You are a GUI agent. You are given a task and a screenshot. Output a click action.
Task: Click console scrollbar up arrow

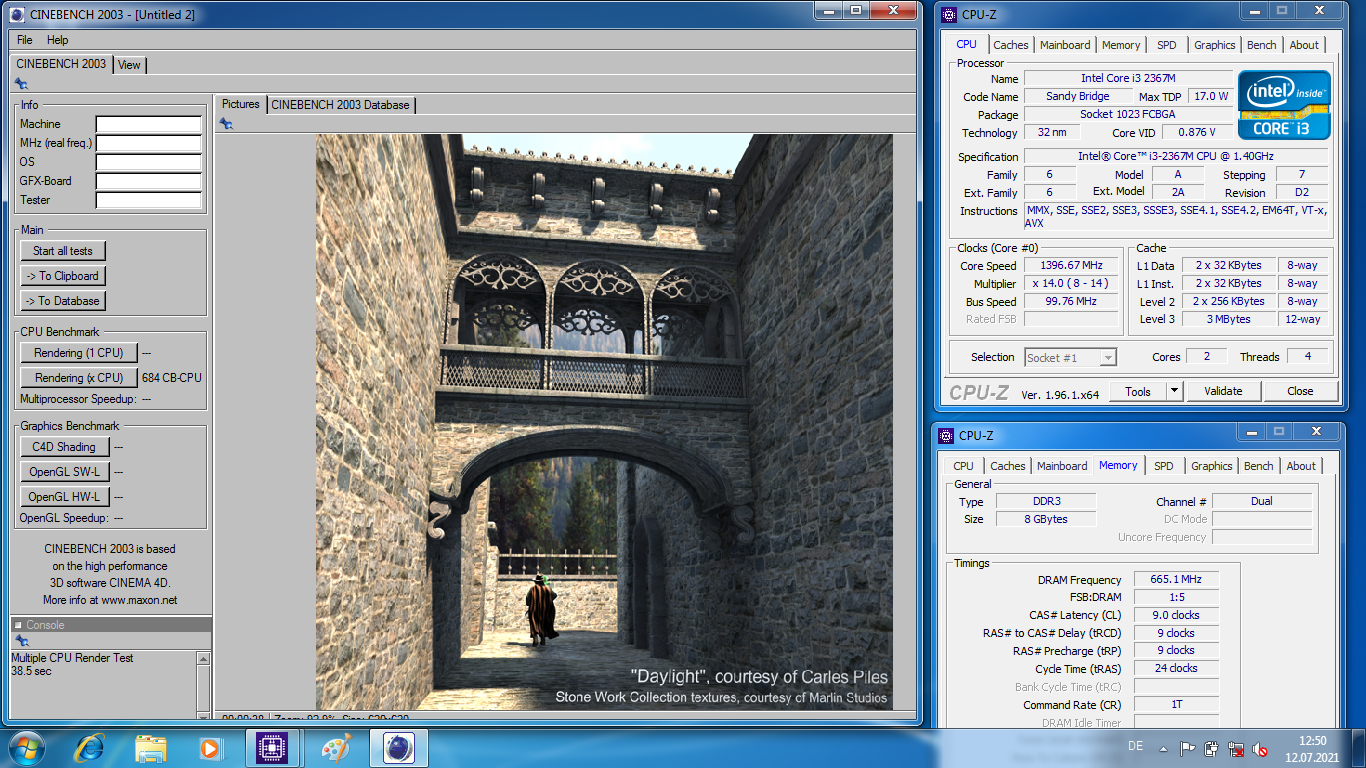pyautogui.click(x=203, y=659)
